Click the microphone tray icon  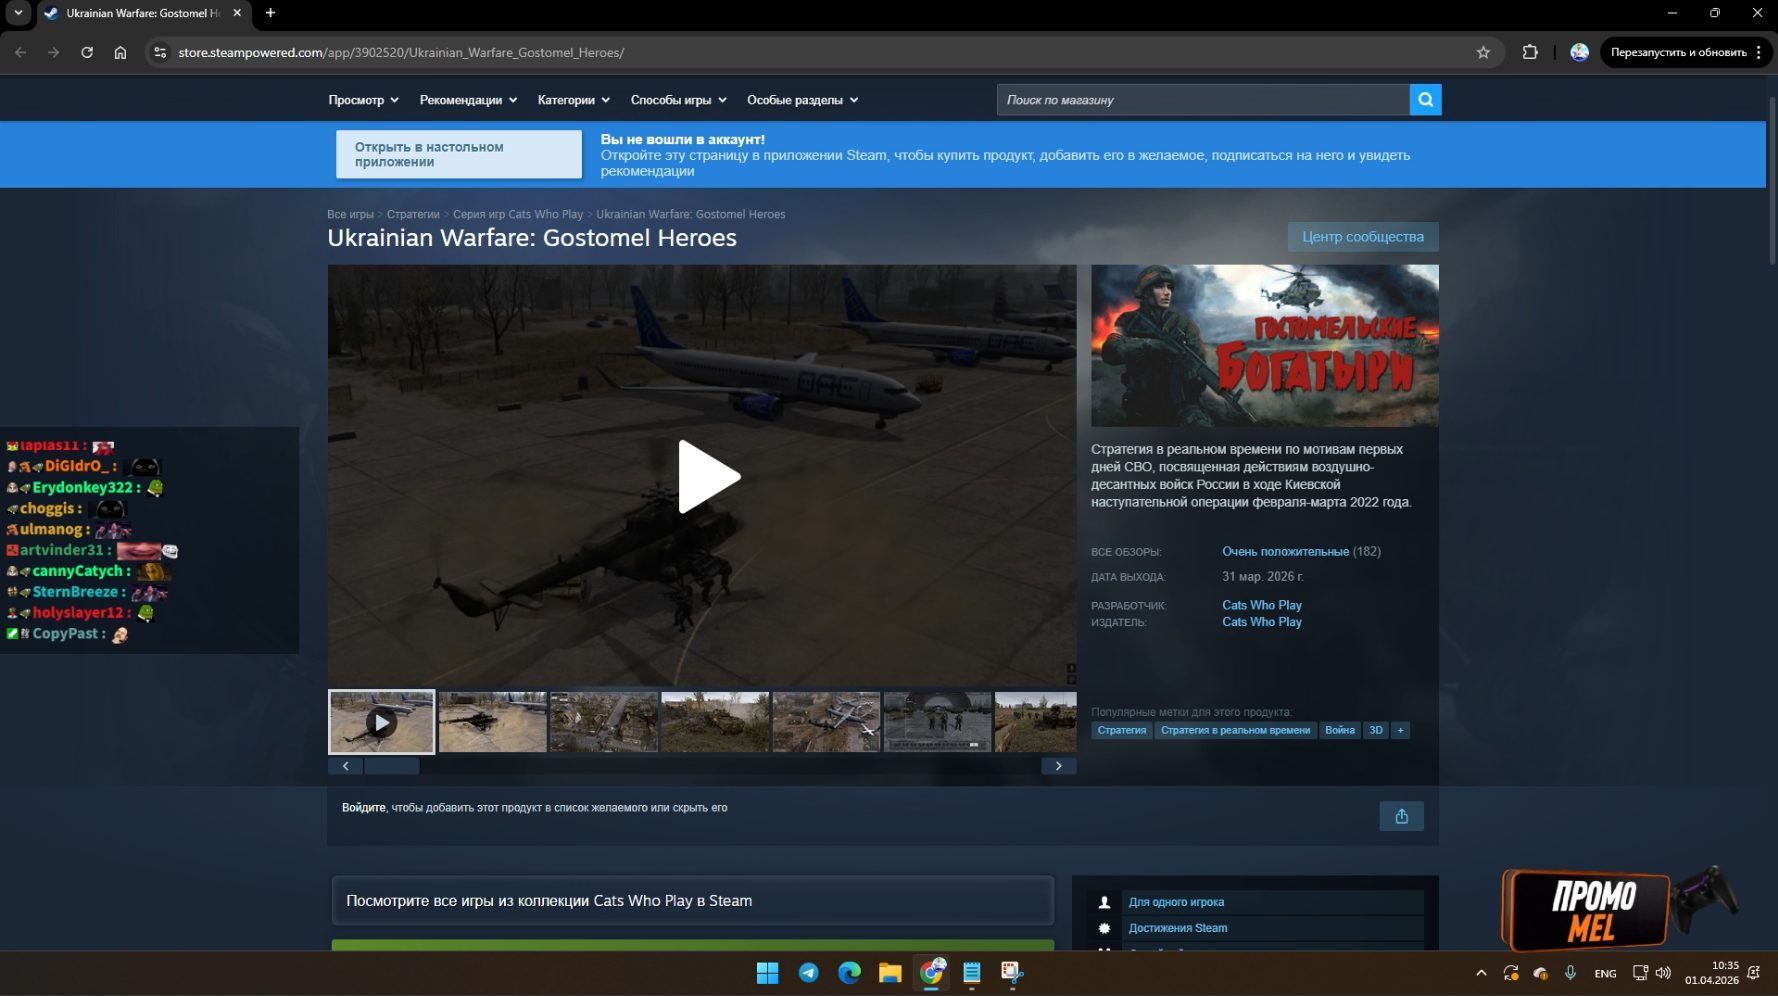pos(1570,973)
